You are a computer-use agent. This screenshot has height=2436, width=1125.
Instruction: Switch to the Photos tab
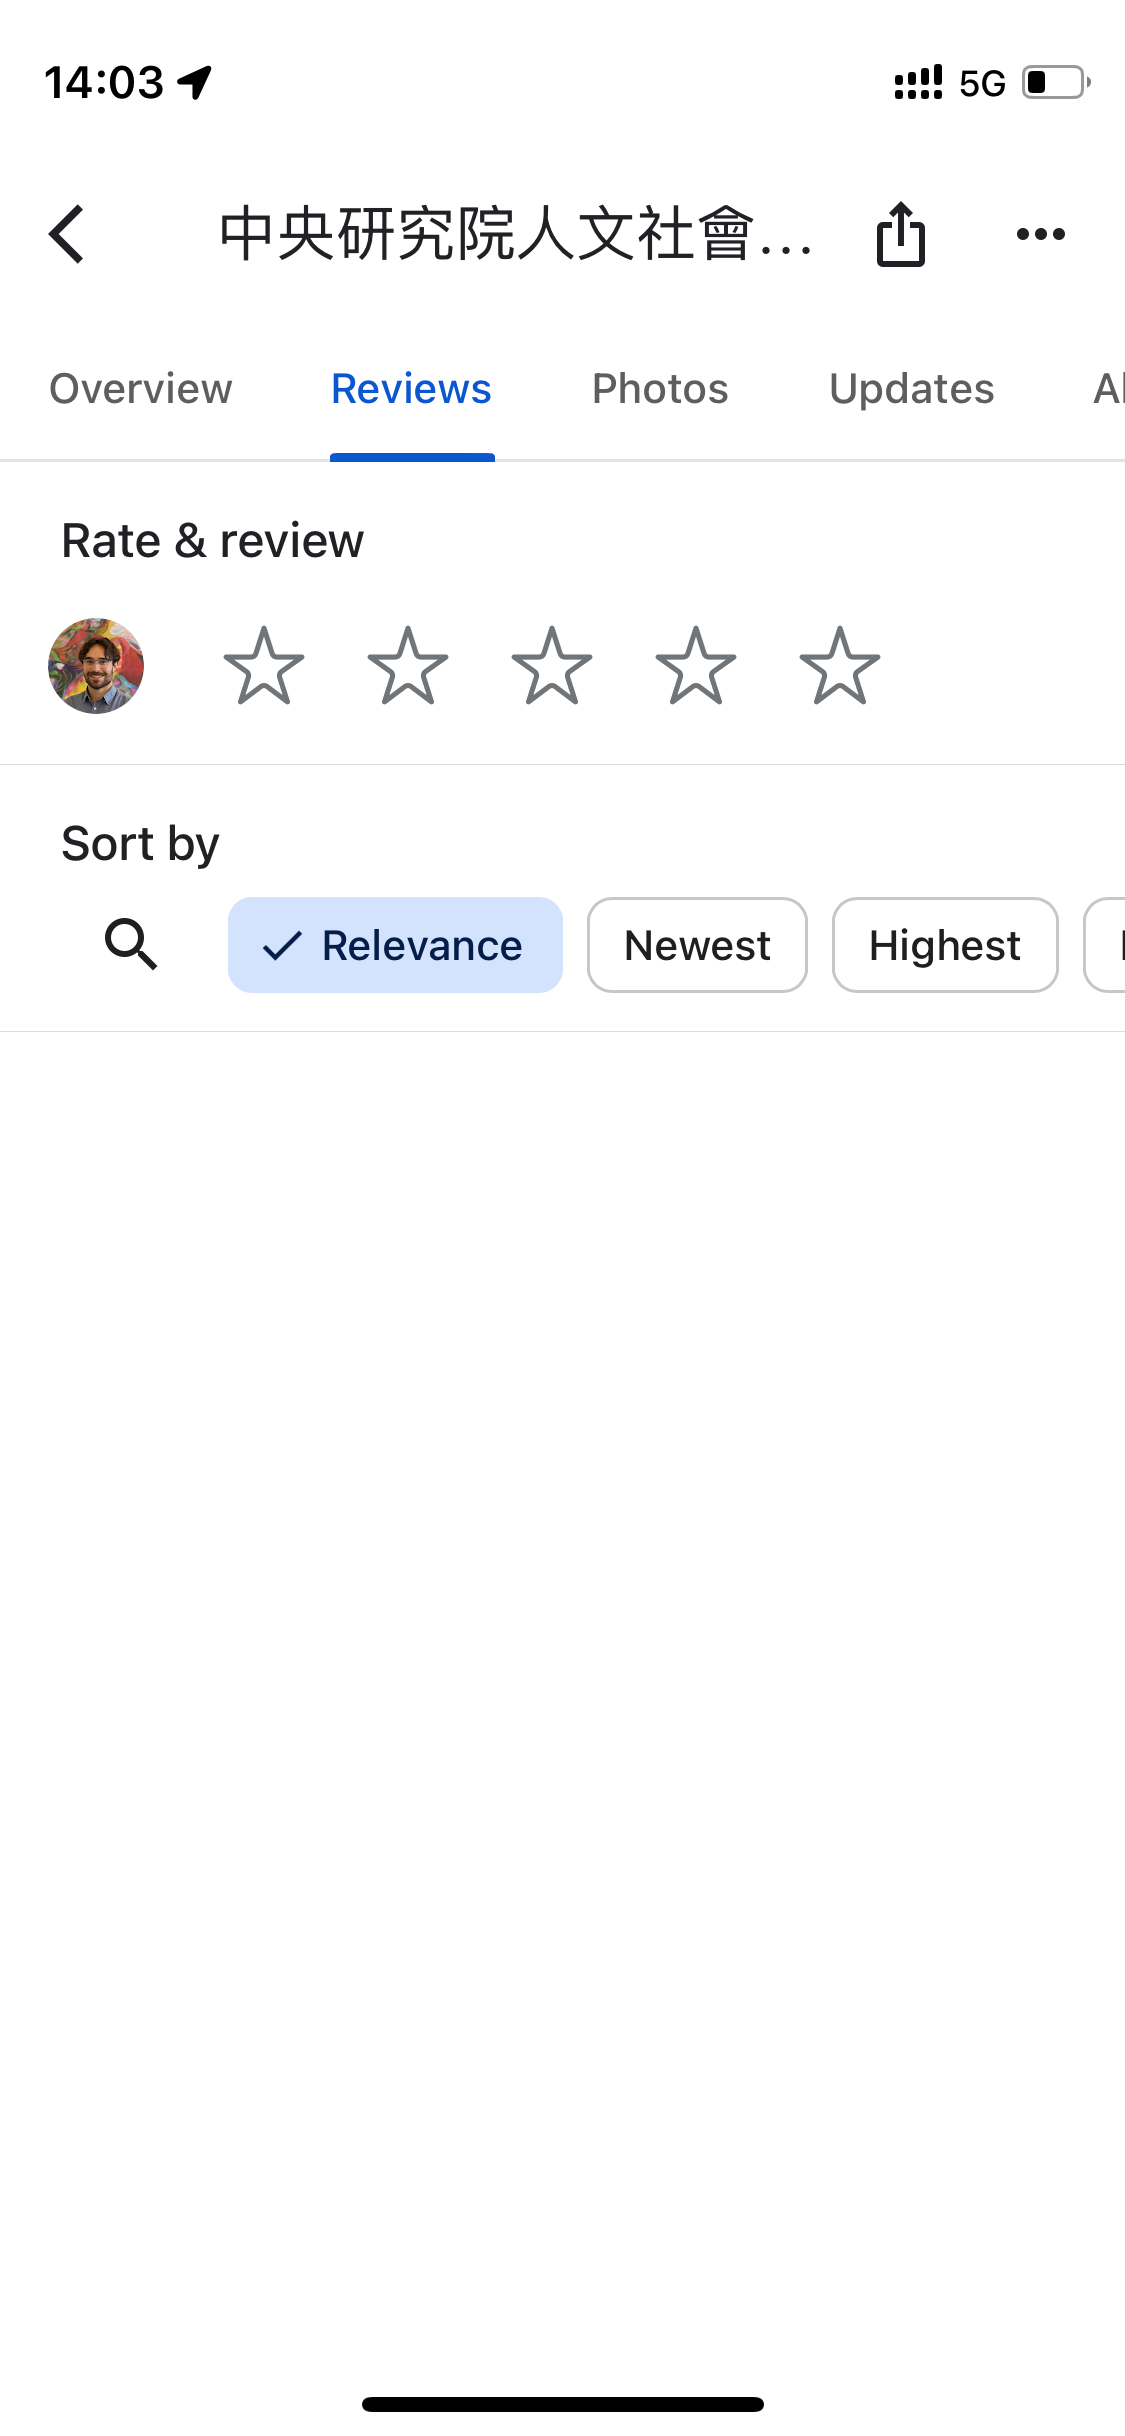[660, 389]
